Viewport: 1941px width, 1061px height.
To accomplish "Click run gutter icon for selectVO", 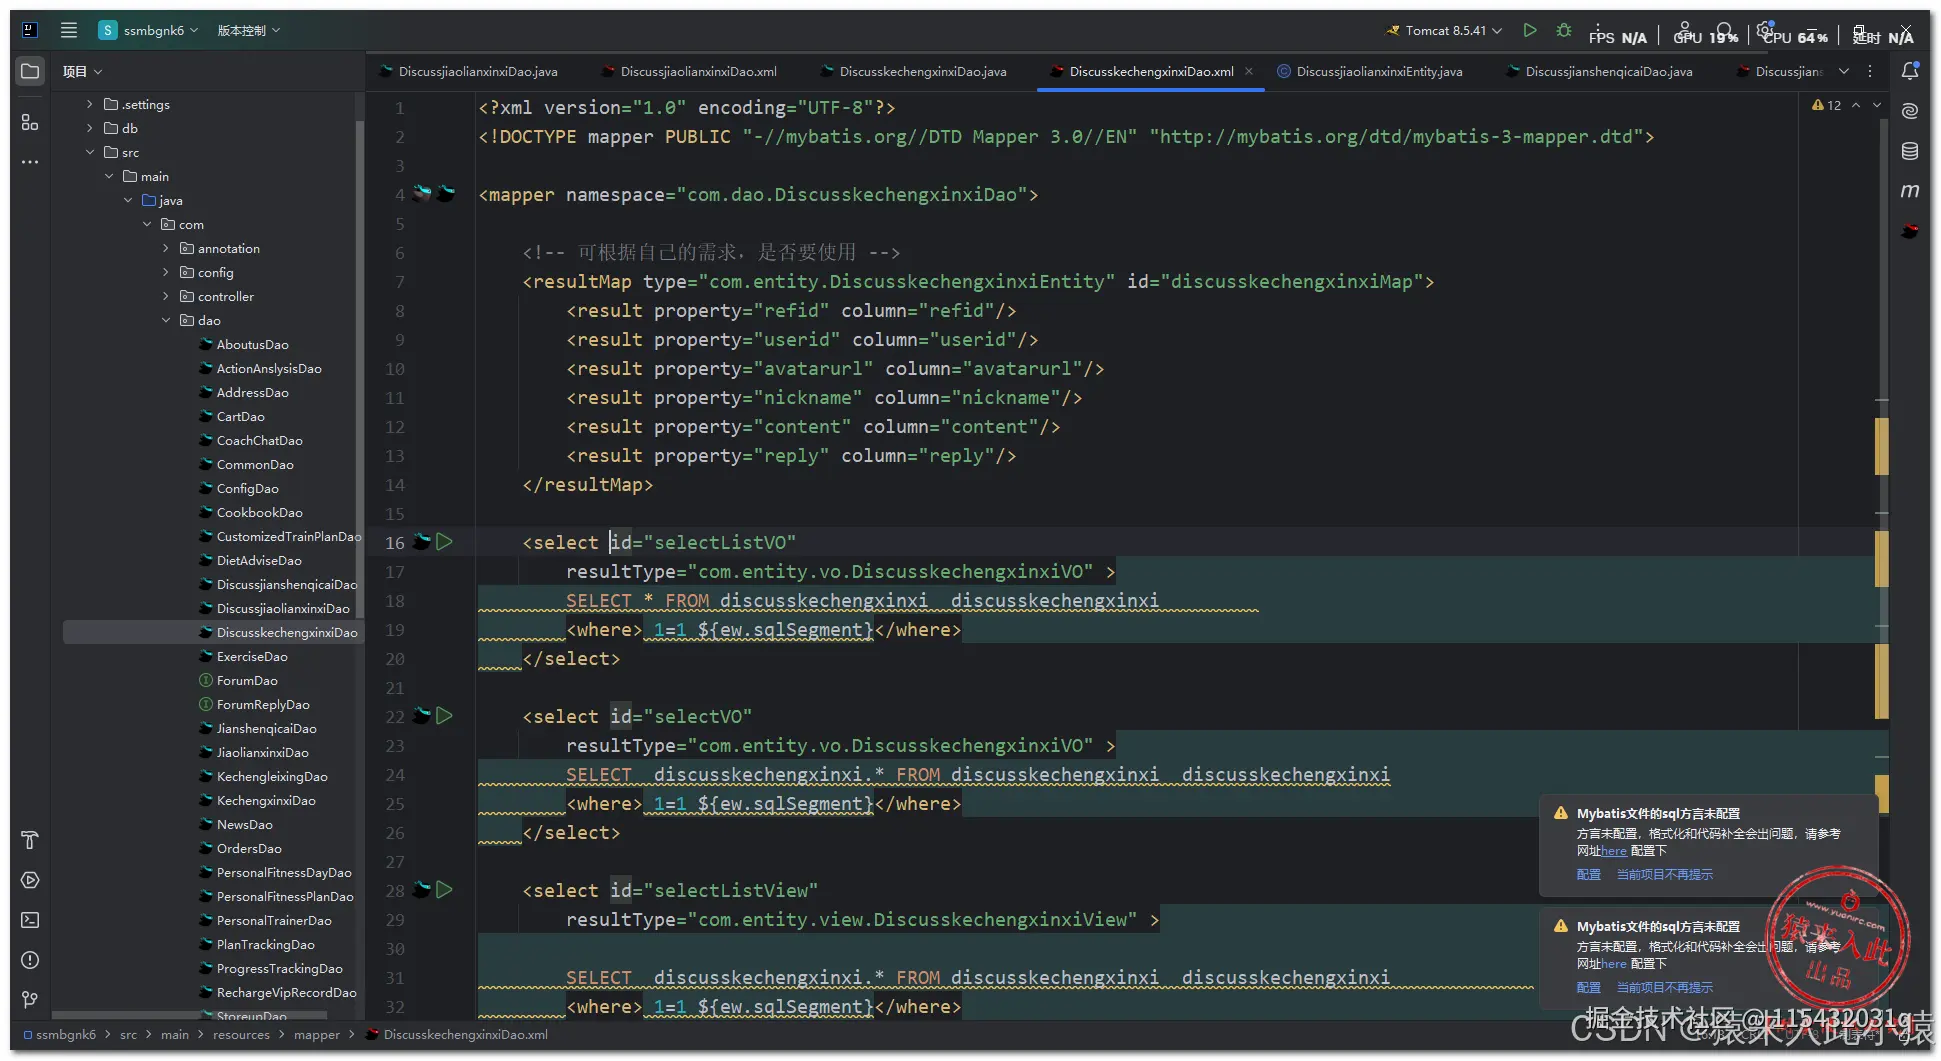I will point(445,716).
